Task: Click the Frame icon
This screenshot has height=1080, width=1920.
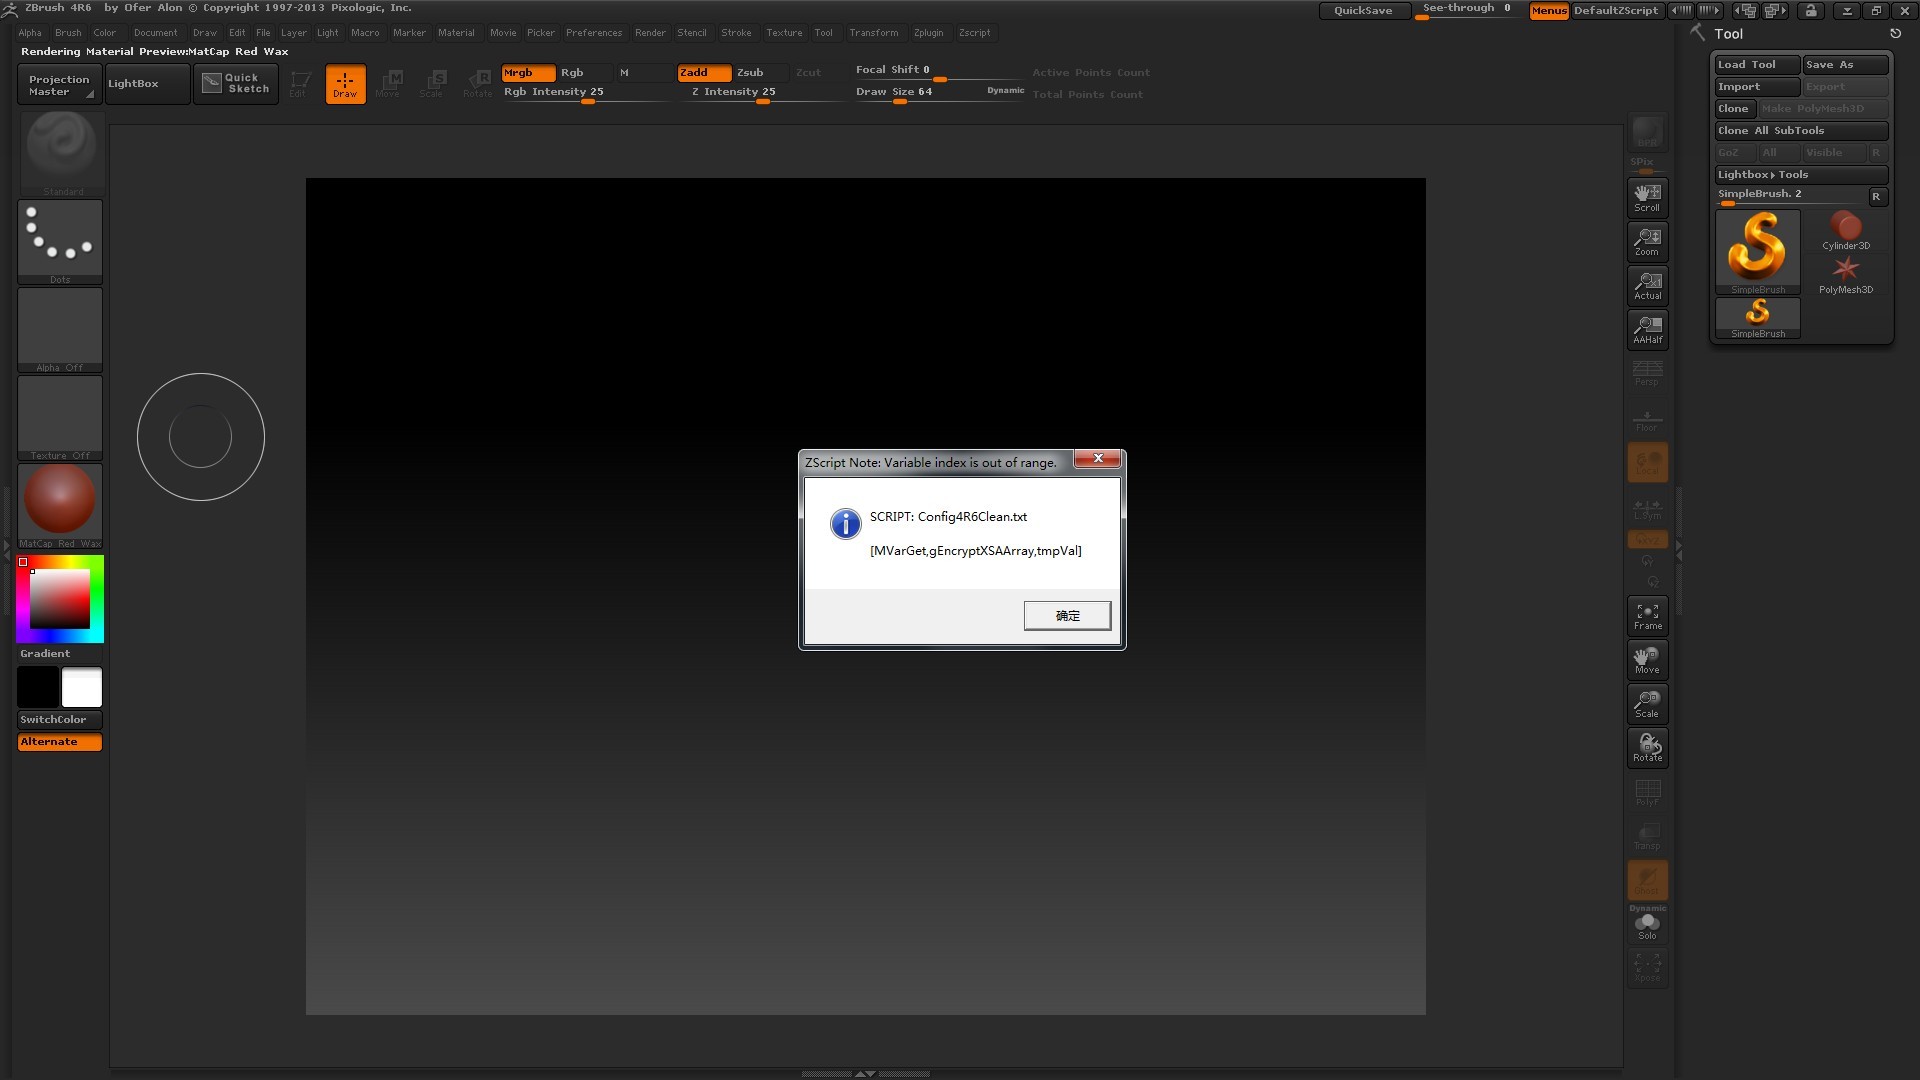Action: click(1647, 616)
